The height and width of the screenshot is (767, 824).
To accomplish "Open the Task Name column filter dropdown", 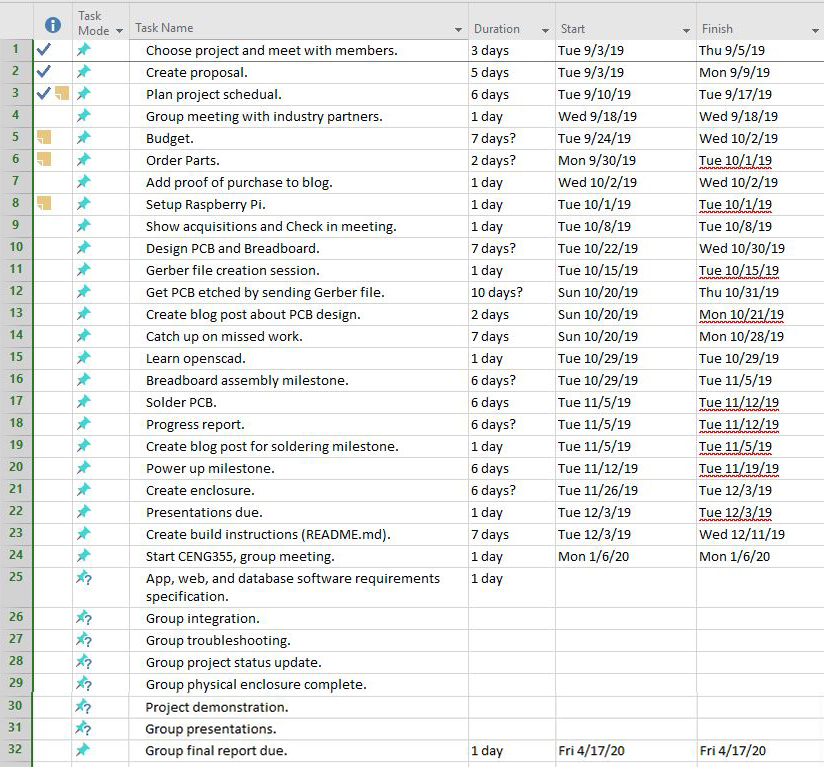I will [458, 30].
